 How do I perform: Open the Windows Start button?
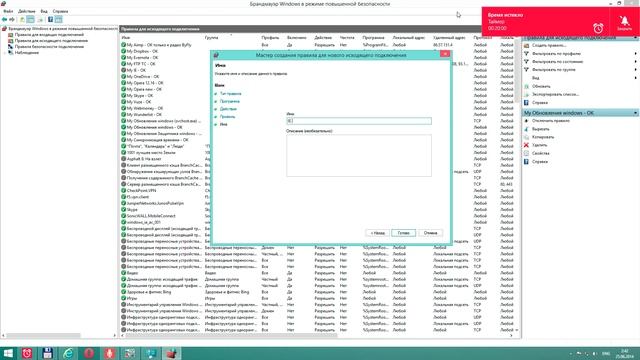(8, 353)
